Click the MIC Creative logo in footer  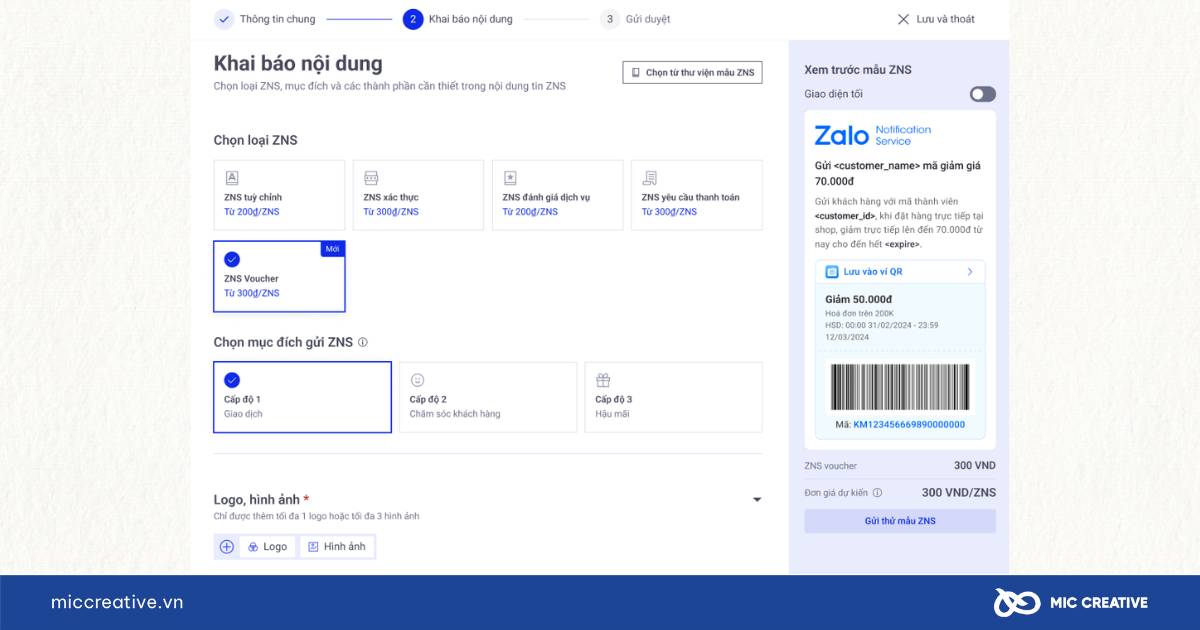point(1071,602)
